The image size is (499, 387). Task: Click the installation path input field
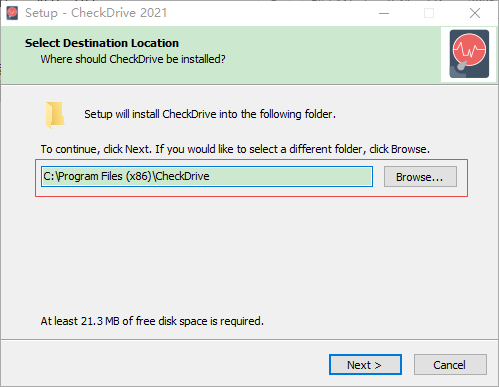[x=207, y=176]
